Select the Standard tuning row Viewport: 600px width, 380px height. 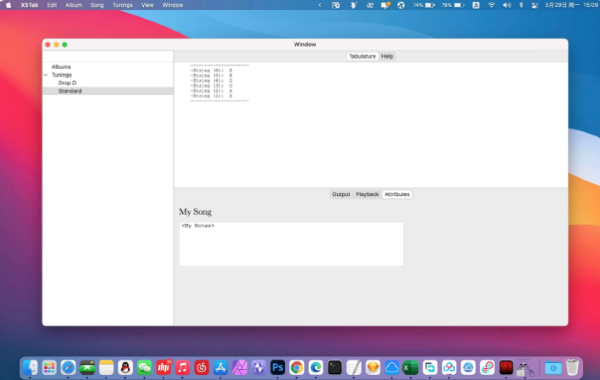[x=108, y=91]
